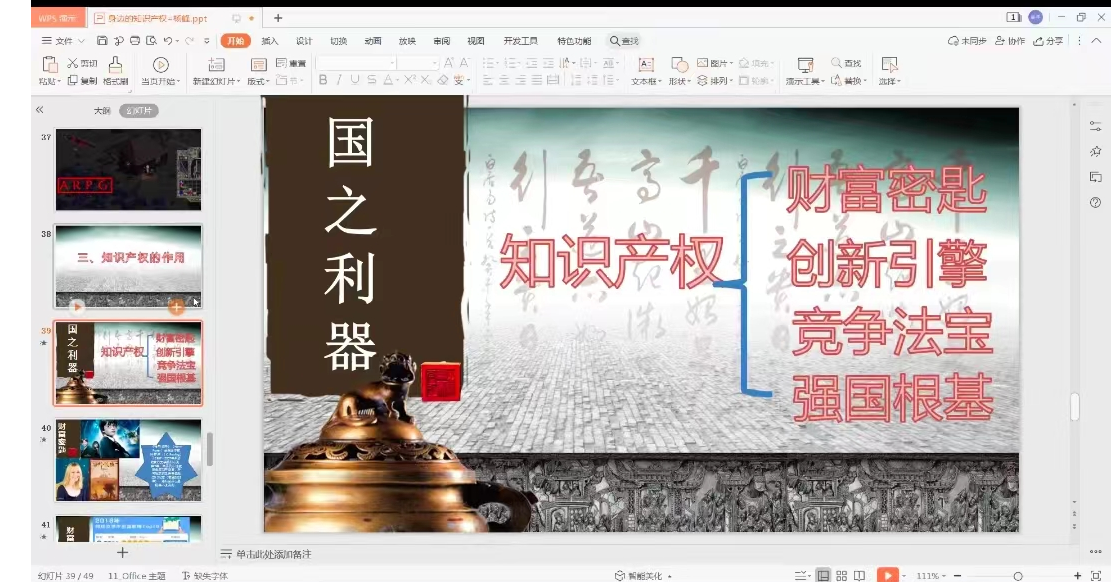Click the Save icon in quick toolbar
The height and width of the screenshot is (582, 1111).
point(103,41)
